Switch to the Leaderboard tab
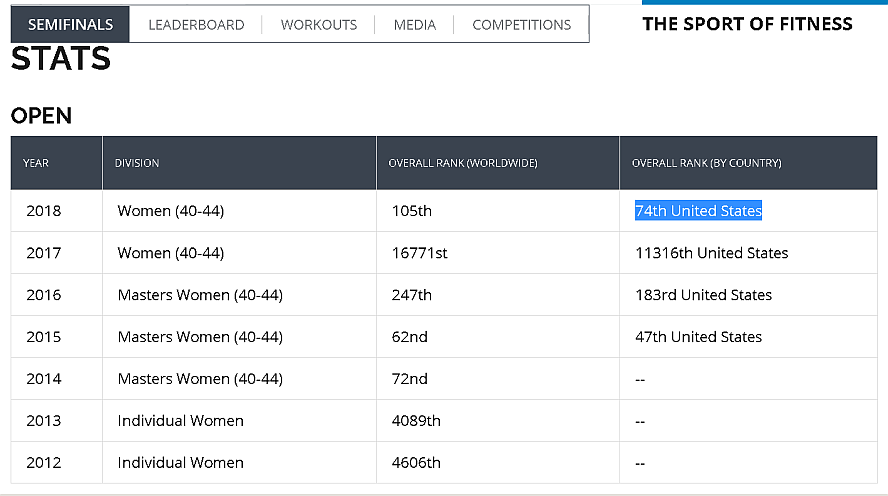The width and height of the screenshot is (888, 496). [196, 25]
